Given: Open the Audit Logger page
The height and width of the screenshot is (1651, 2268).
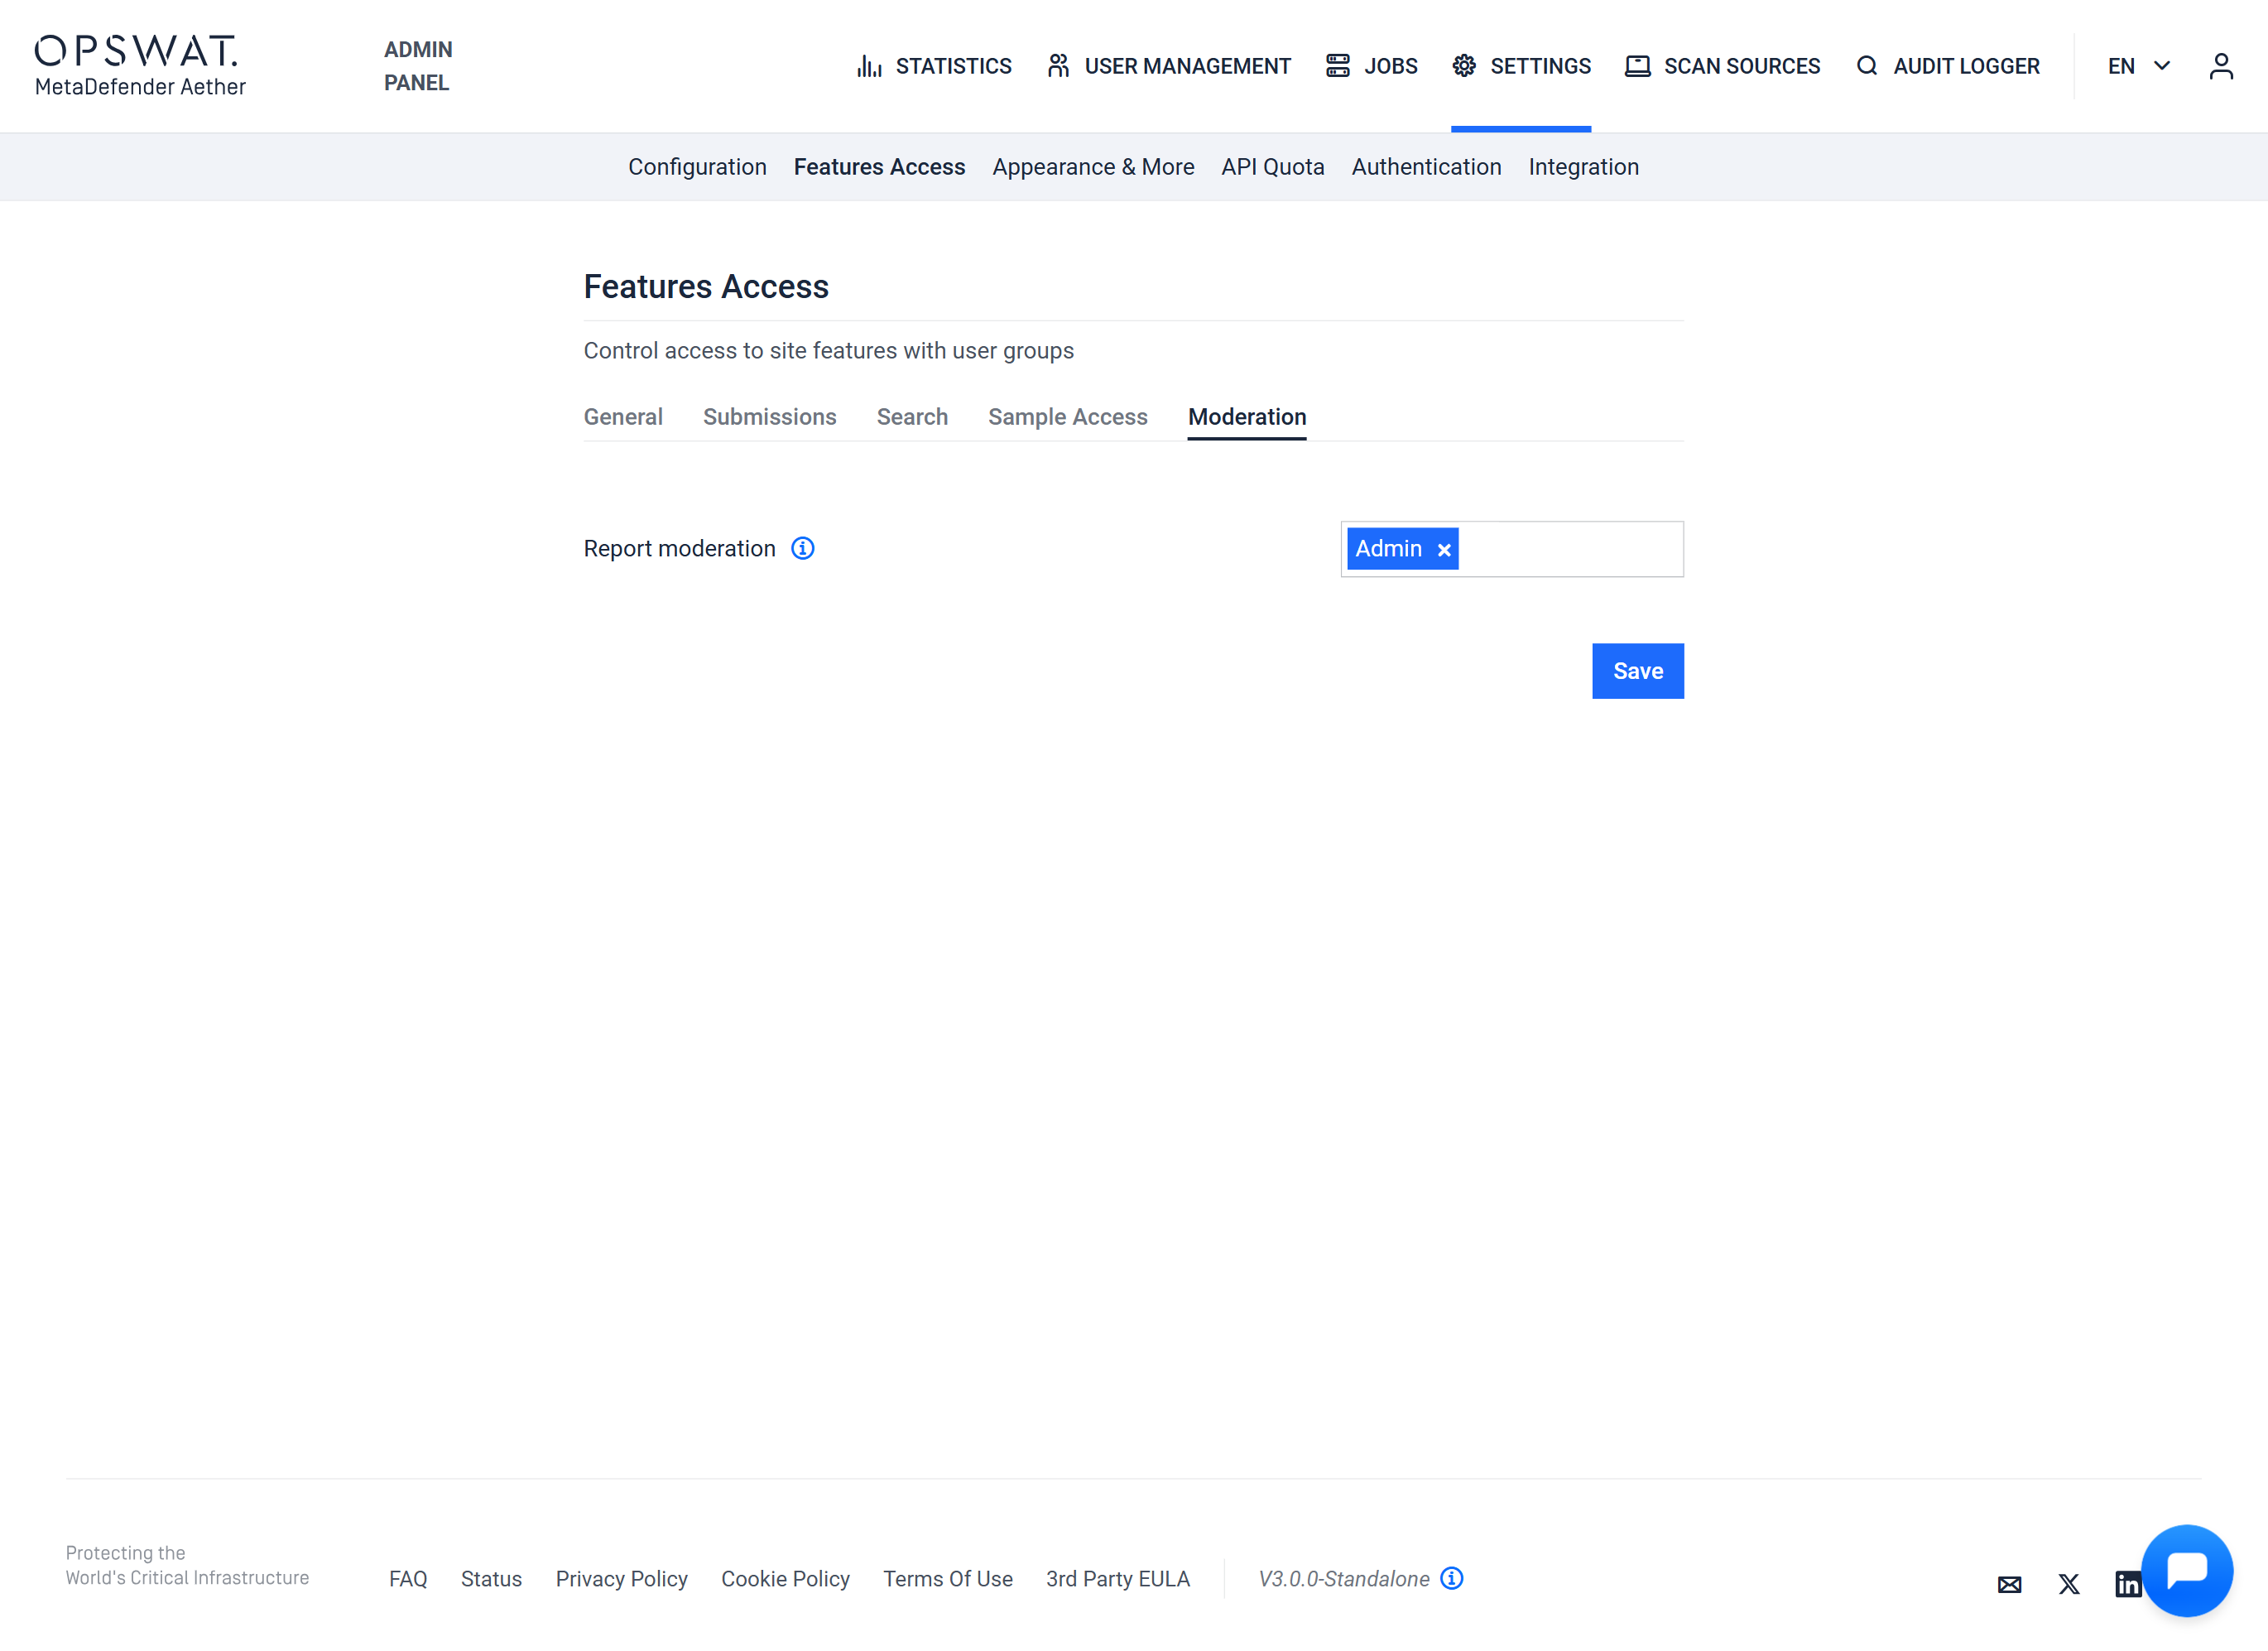Looking at the screenshot, I should pos(1947,66).
